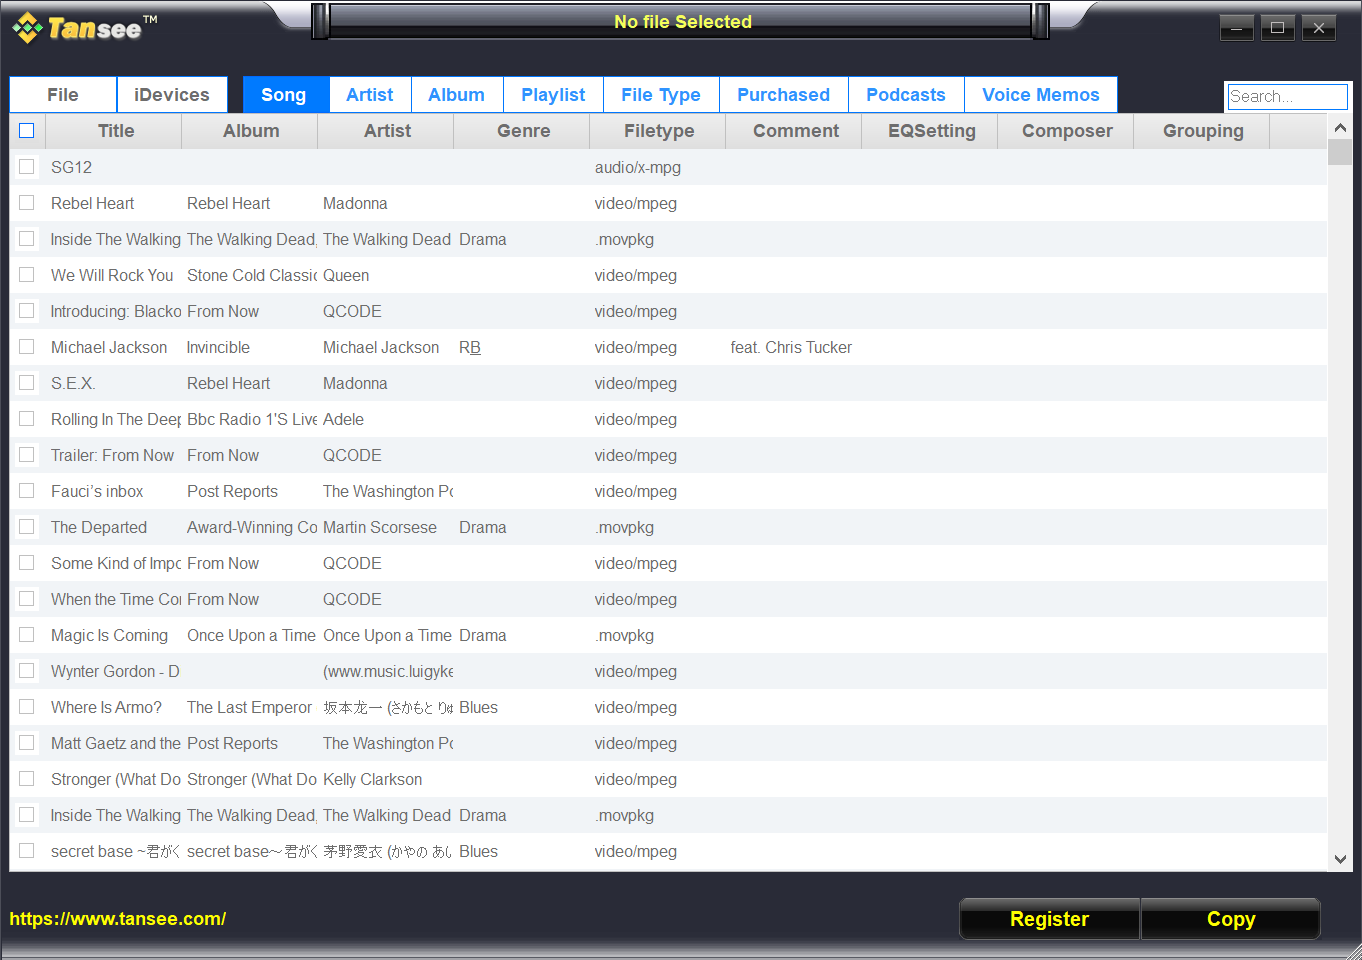1362x960 pixels.
Task: Switch to the Podcasts tab
Action: [x=906, y=95]
